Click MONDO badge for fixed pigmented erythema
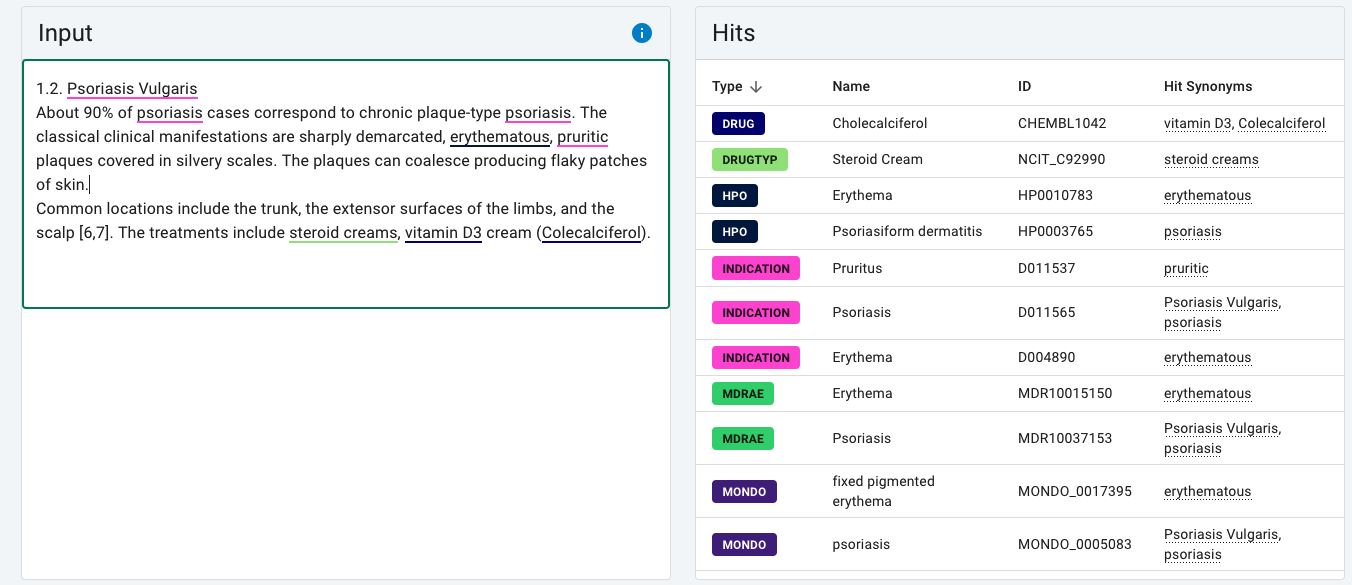 [x=744, y=491]
